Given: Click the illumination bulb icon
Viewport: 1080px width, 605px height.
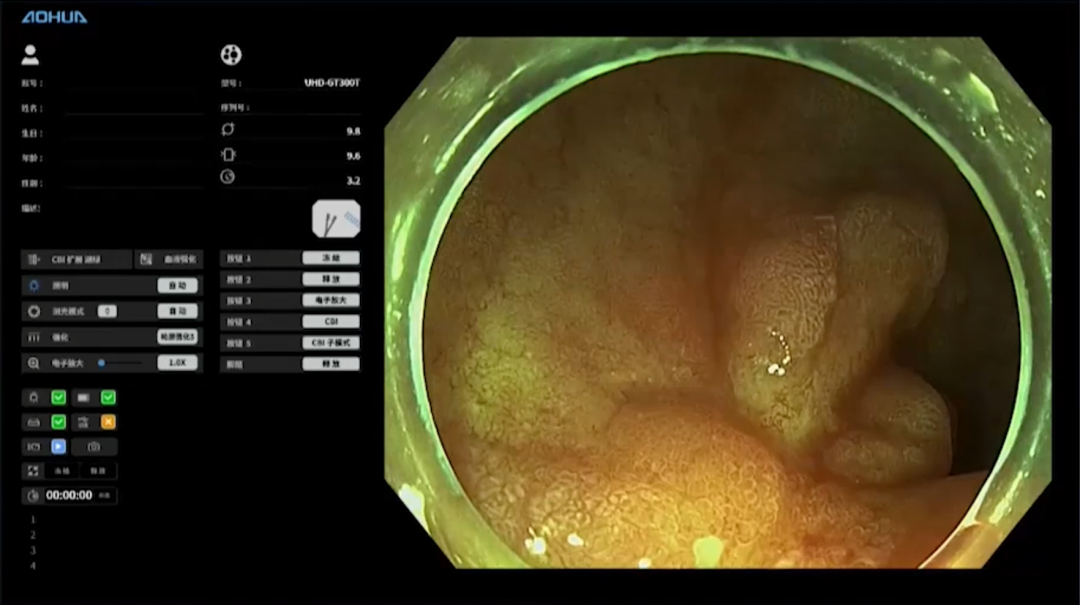Looking at the screenshot, I should click(x=34, y=285).
